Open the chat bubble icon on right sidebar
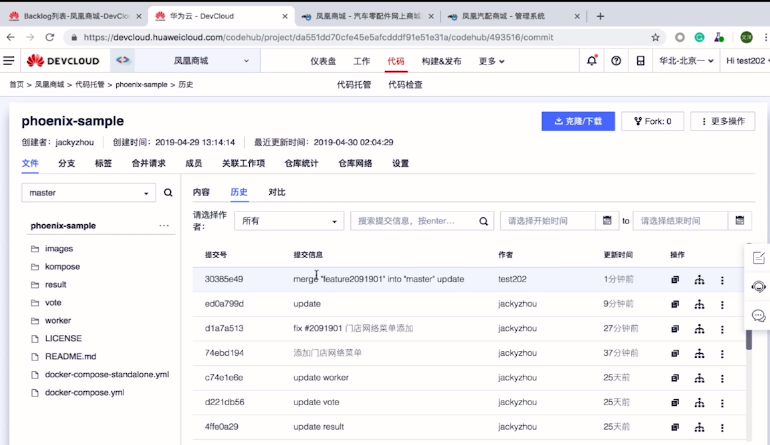770x445 pixels. click(759, 315)
